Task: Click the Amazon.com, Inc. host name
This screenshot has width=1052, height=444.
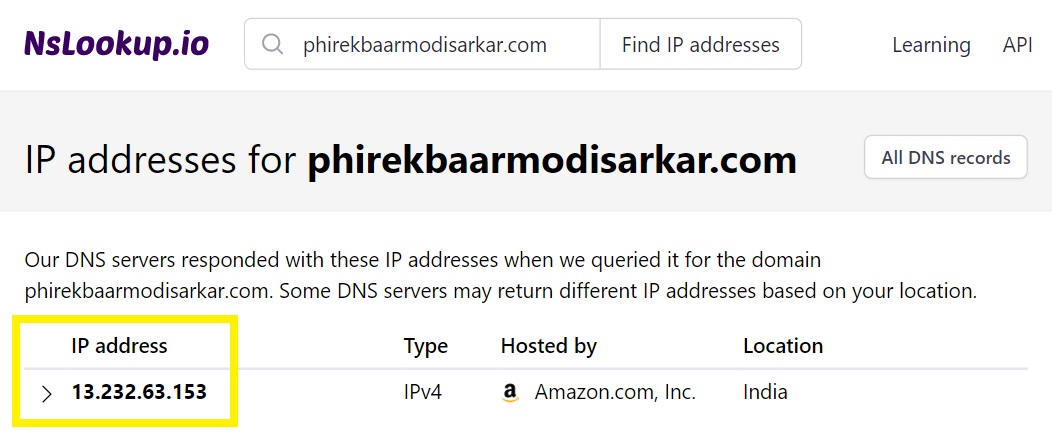Action: pos(615,392)
